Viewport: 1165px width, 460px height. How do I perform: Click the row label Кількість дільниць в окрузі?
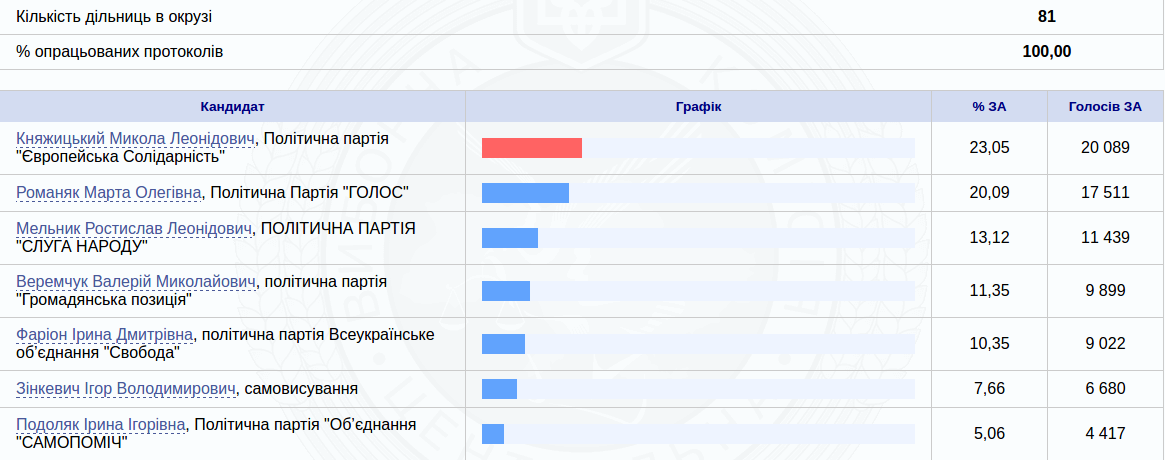(x=119, y=16)
